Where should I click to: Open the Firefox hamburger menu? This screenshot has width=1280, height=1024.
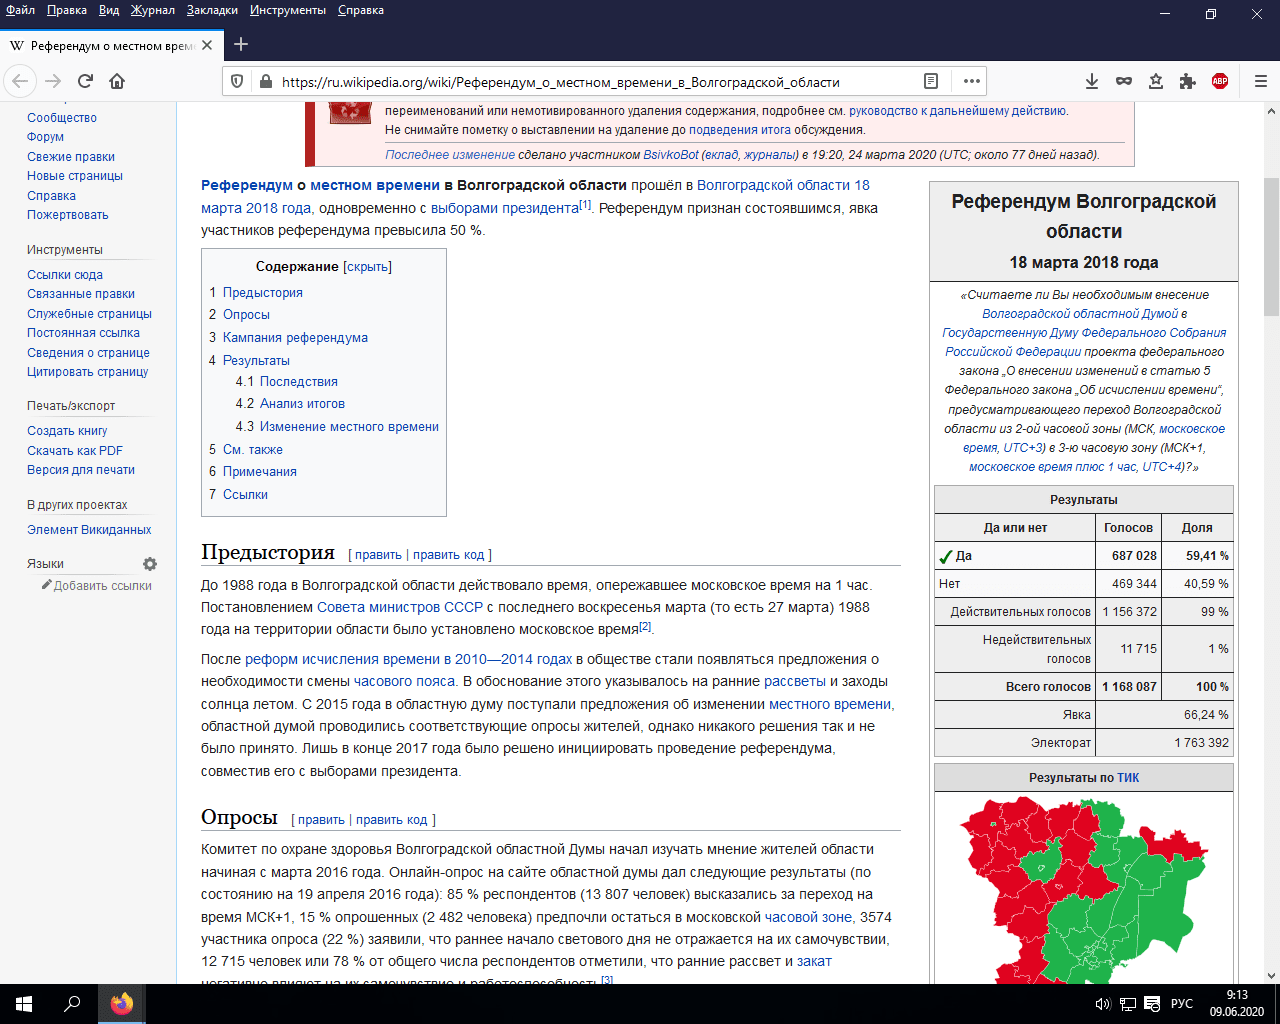1260,81
